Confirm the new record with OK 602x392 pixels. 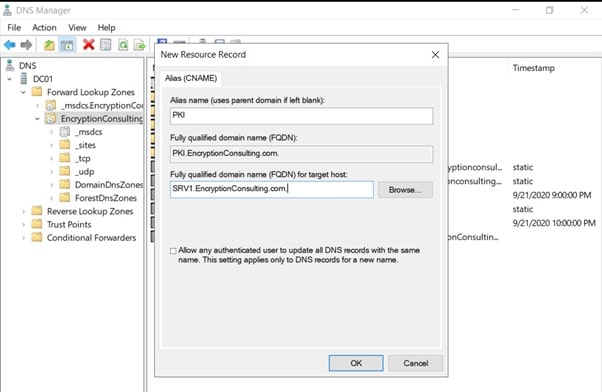(x=356, y=363)
